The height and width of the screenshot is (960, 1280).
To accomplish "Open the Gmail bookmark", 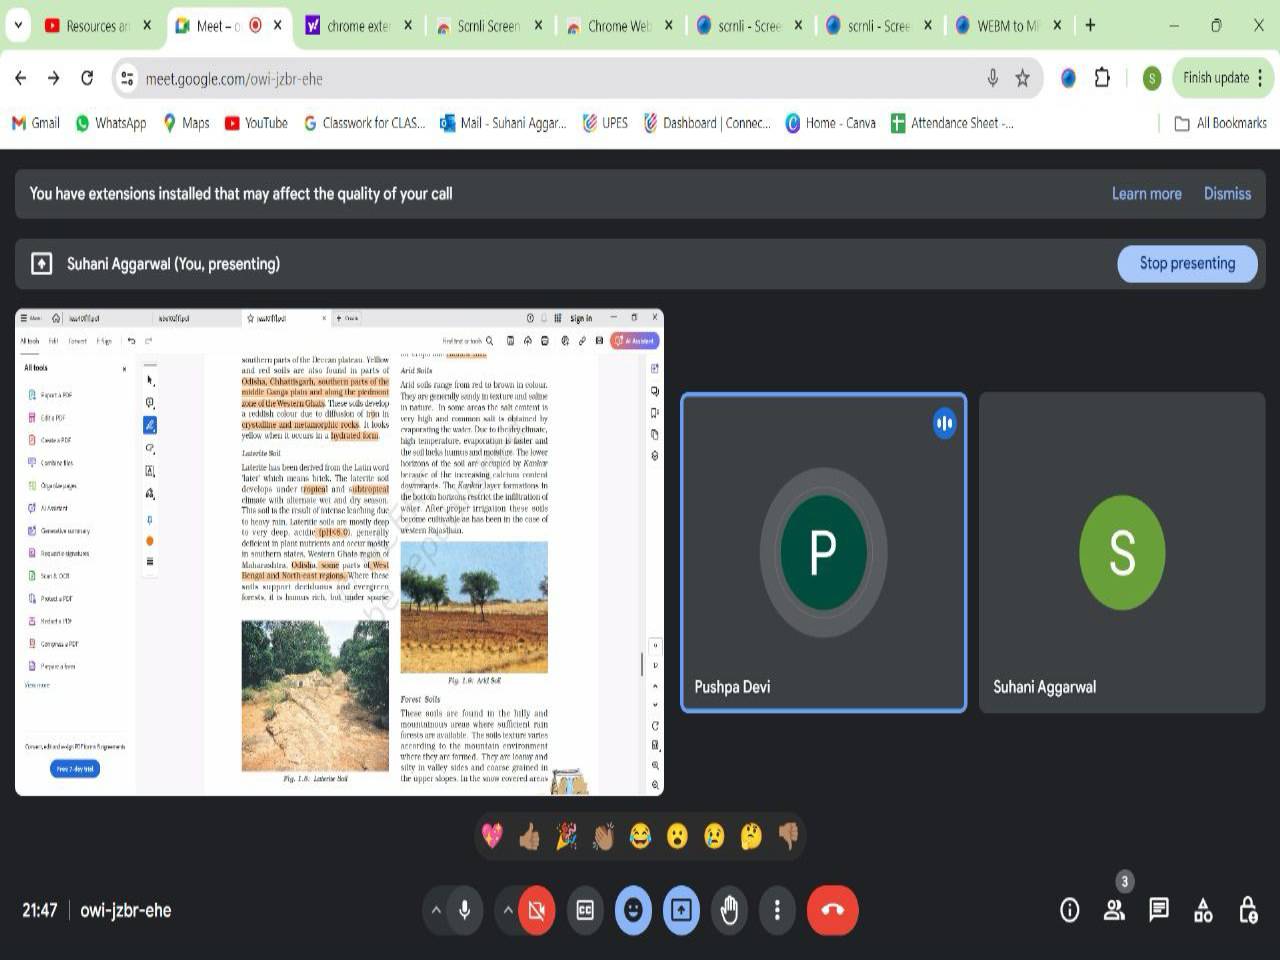I will (36, 123).
